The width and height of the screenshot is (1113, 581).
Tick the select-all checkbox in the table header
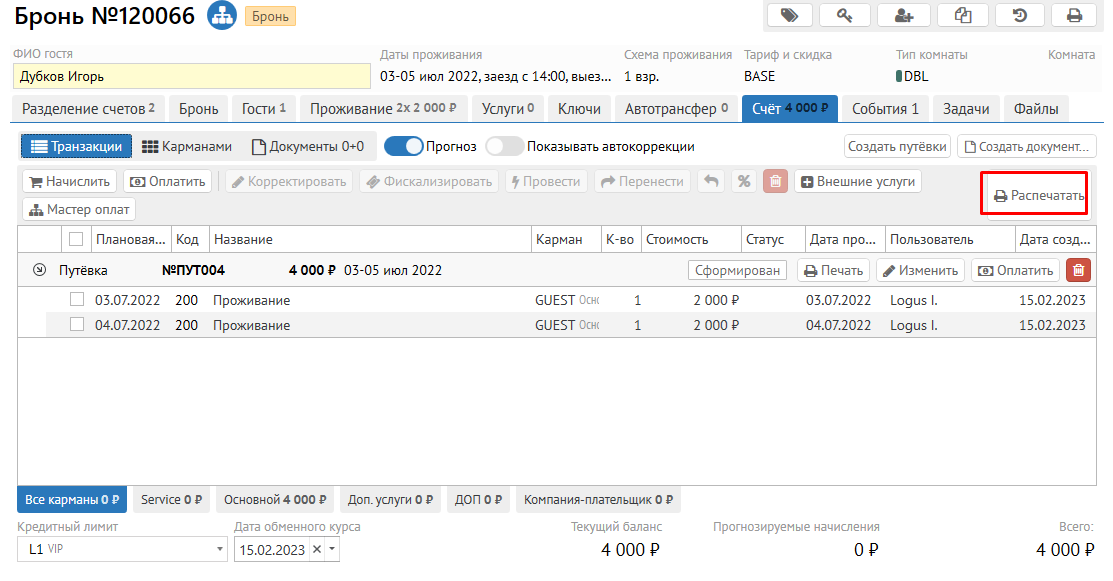click(76, 240)
